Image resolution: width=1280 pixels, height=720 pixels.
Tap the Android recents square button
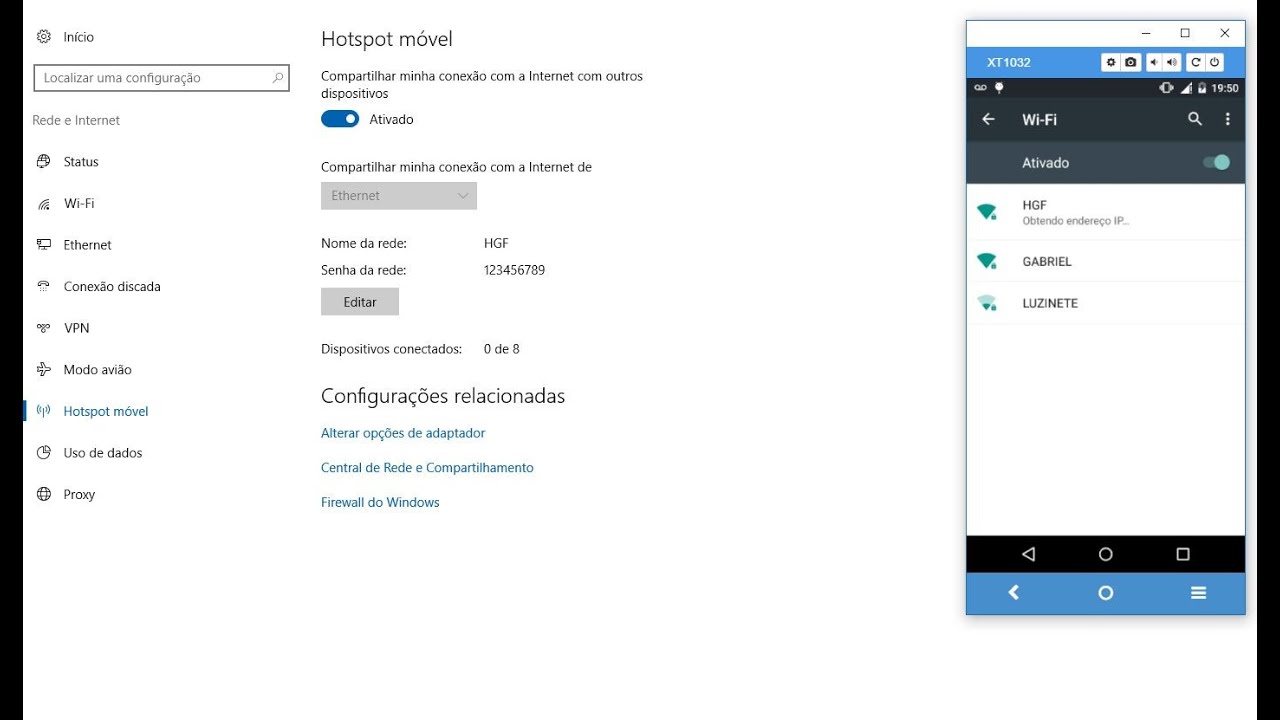click(x=1183, y=554)
